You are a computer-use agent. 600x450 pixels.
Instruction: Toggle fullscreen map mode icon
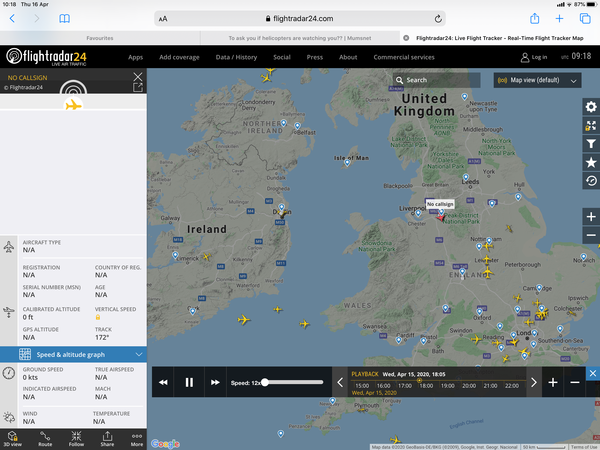[591, 126]
